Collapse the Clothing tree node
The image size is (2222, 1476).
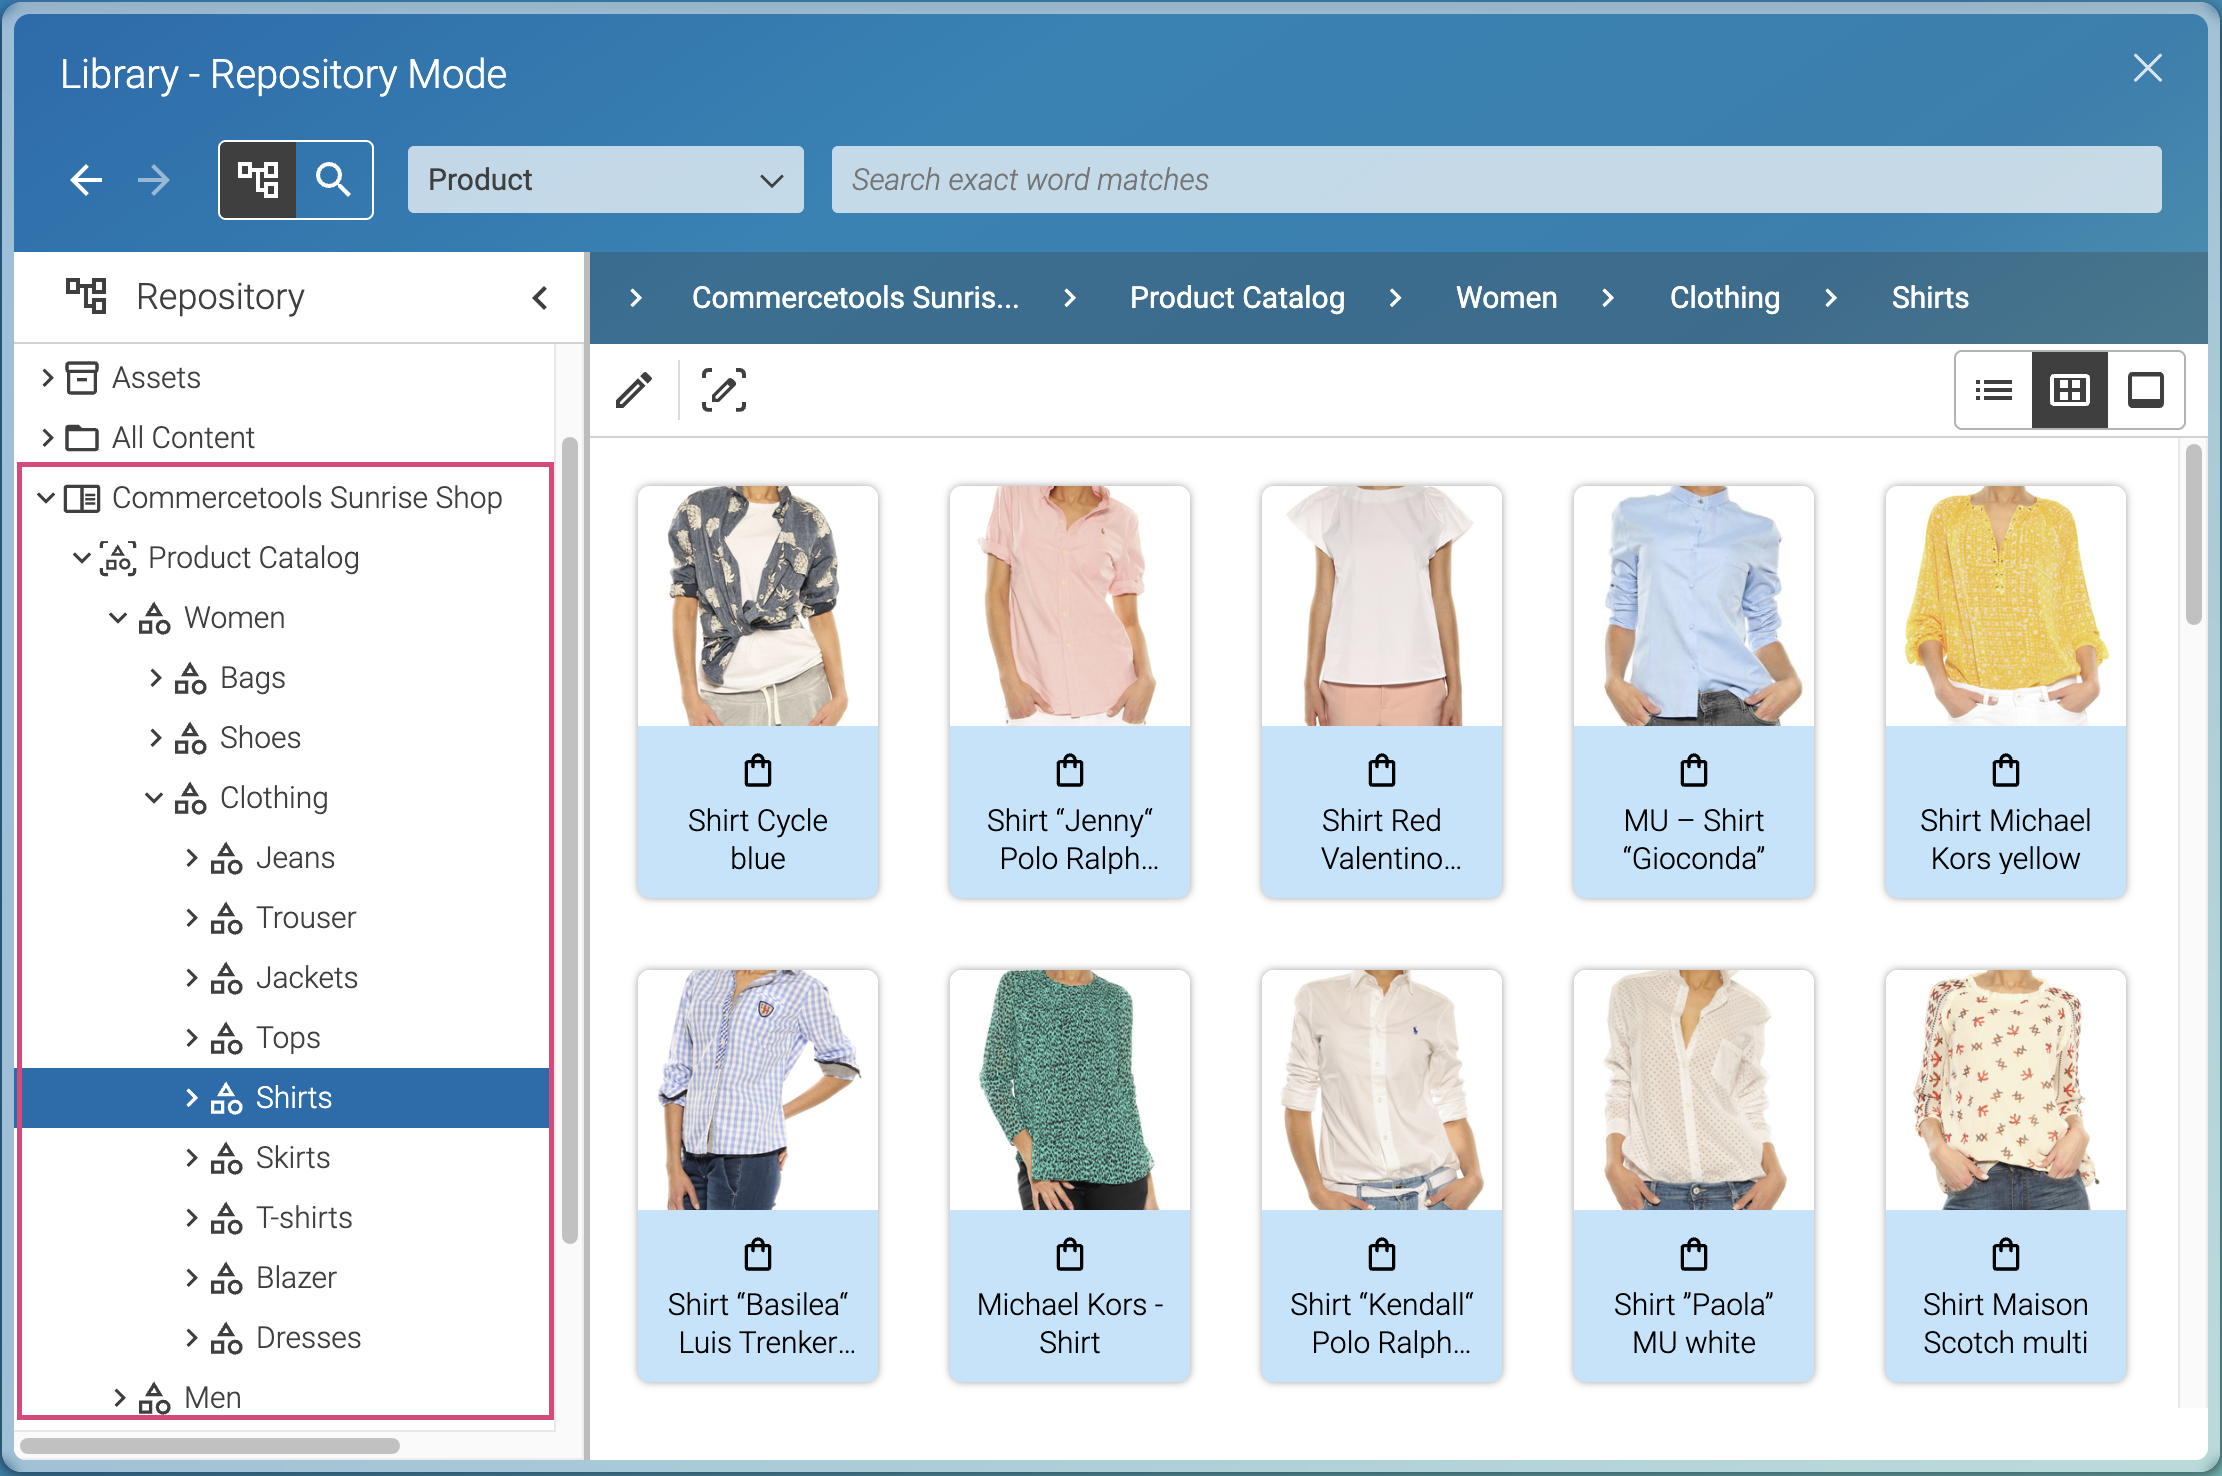point(155,798)
